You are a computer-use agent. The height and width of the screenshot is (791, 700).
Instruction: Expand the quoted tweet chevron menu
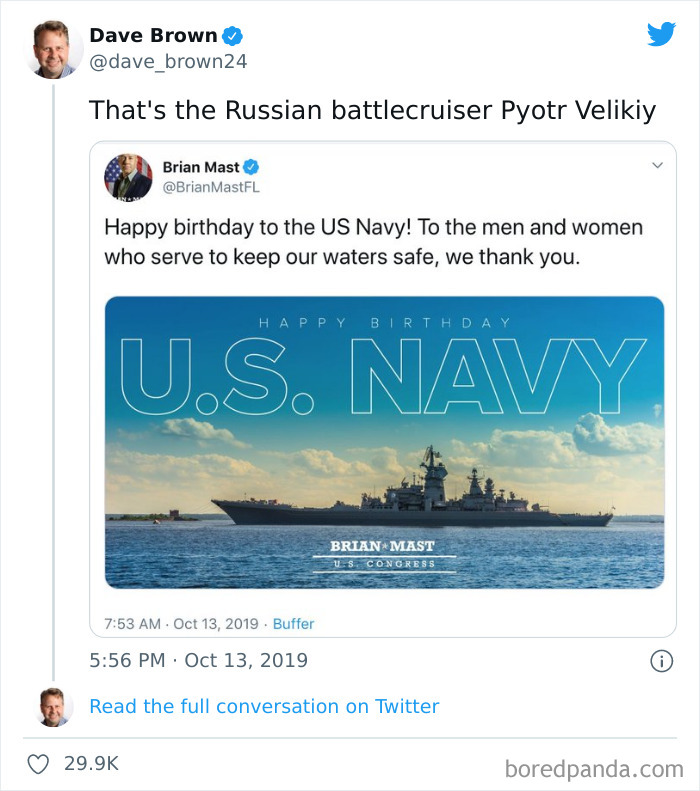[657, 165]
